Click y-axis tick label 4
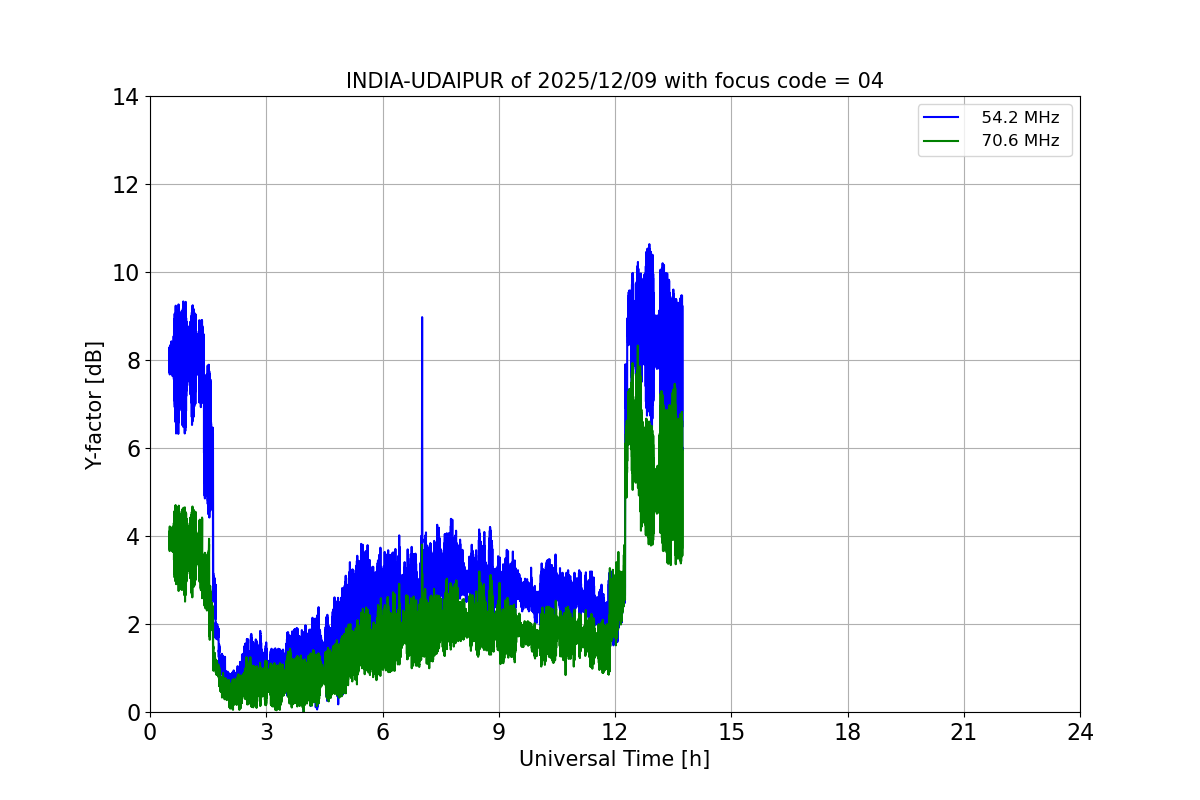Viewport: 1200px width, 800px height. [132, 537]
